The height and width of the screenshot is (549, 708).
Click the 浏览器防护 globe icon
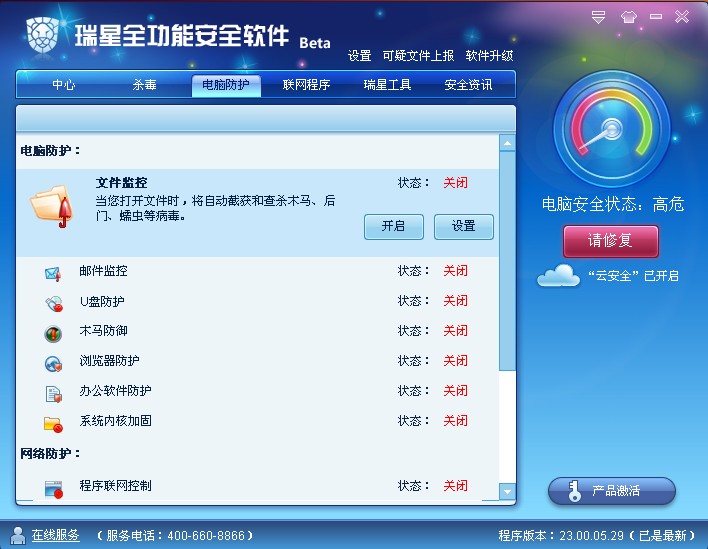pyautogui.click(x=53, y=363)
